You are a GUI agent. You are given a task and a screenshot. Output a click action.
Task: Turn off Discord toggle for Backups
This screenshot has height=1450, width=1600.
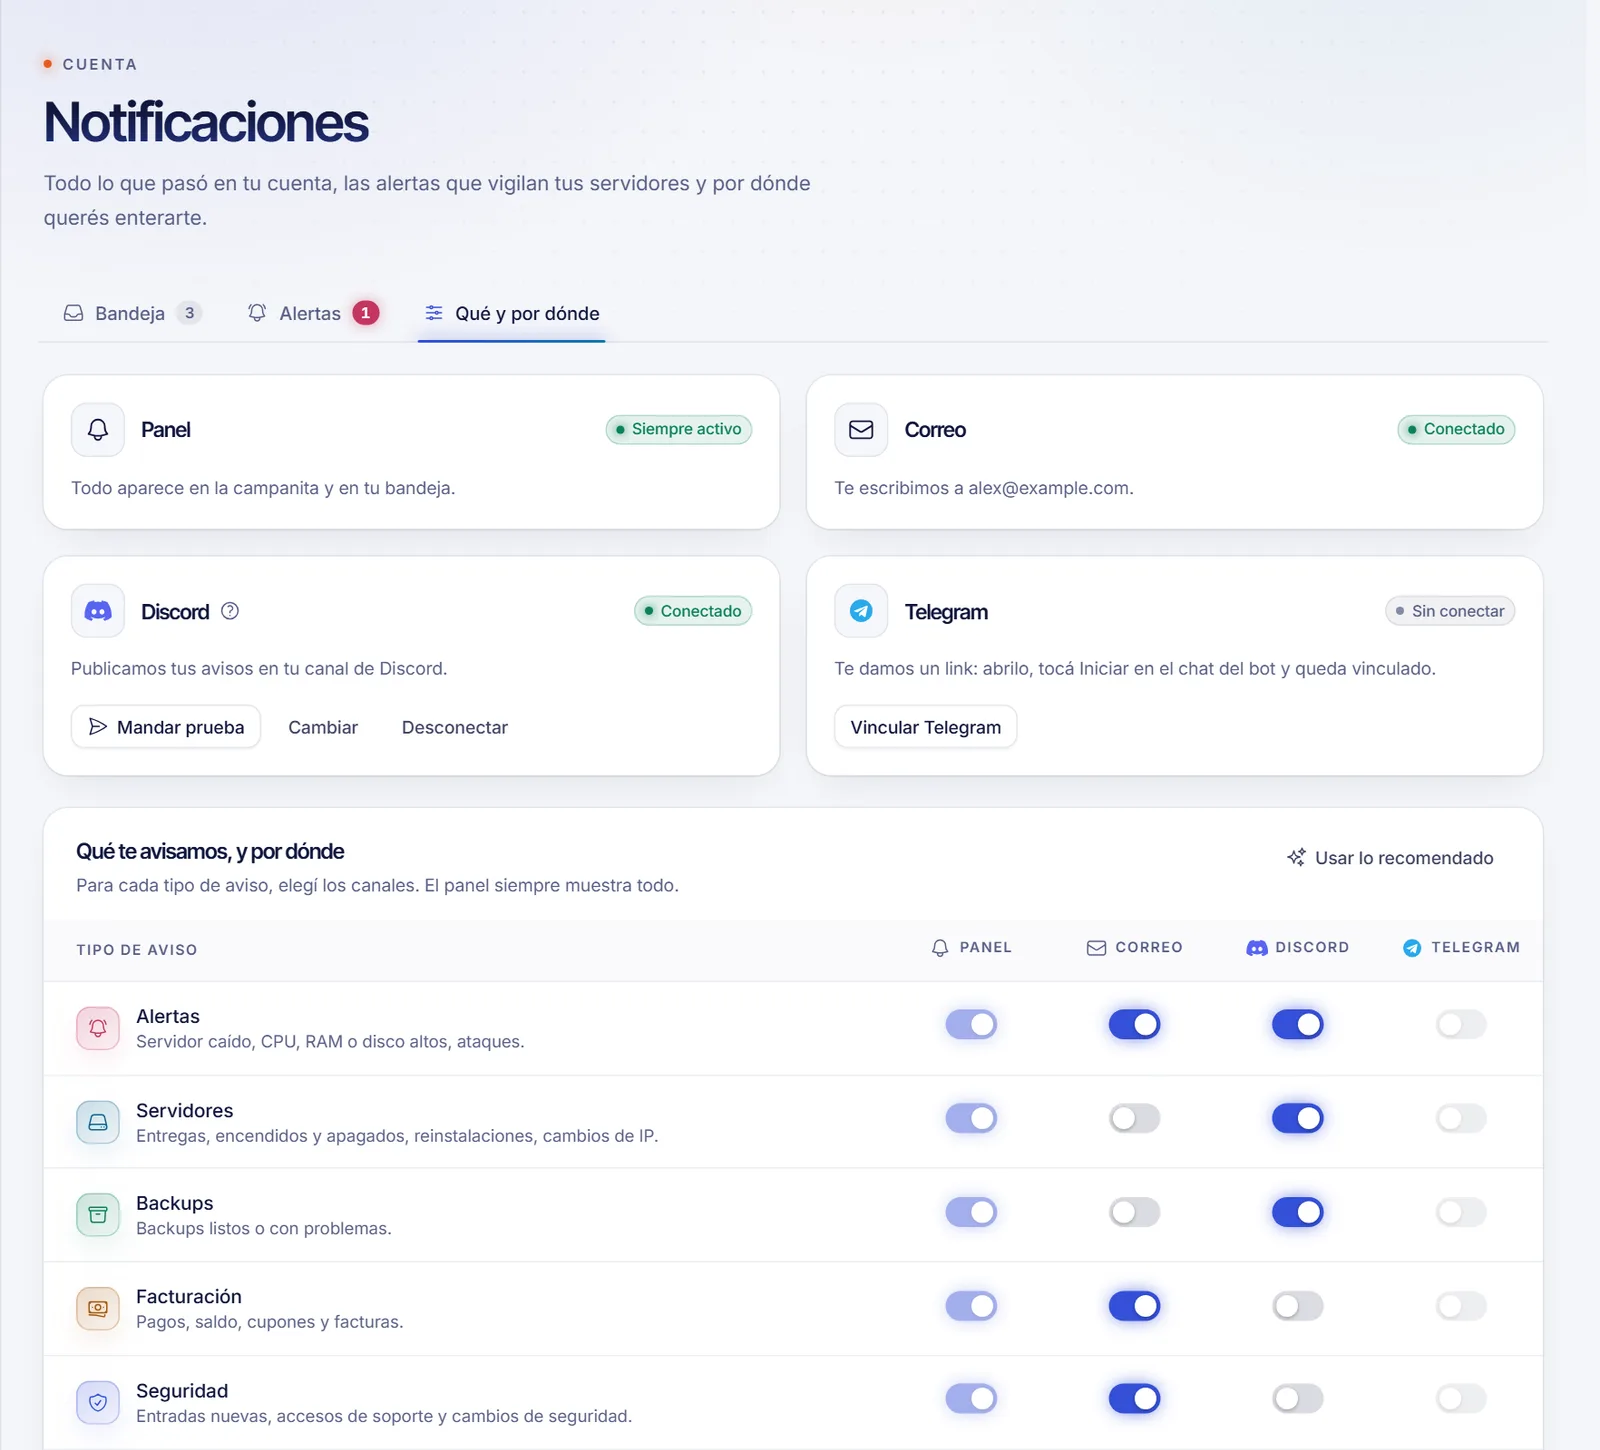1298,1212
